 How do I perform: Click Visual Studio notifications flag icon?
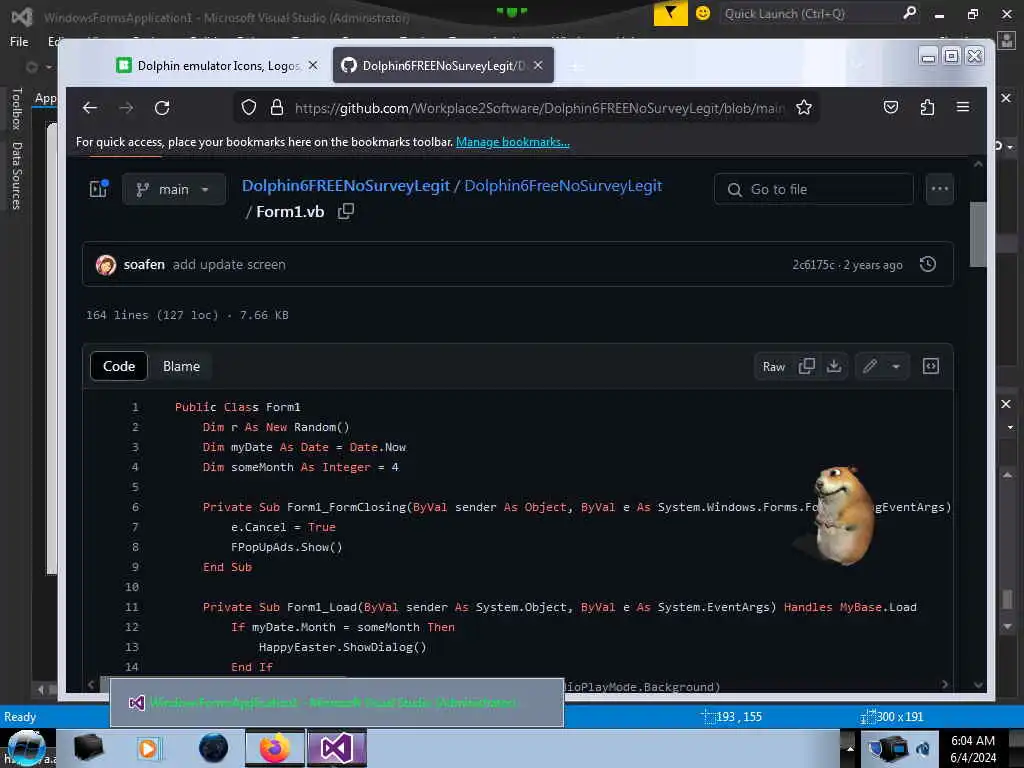pyautogui.click(x=671, y=13)
